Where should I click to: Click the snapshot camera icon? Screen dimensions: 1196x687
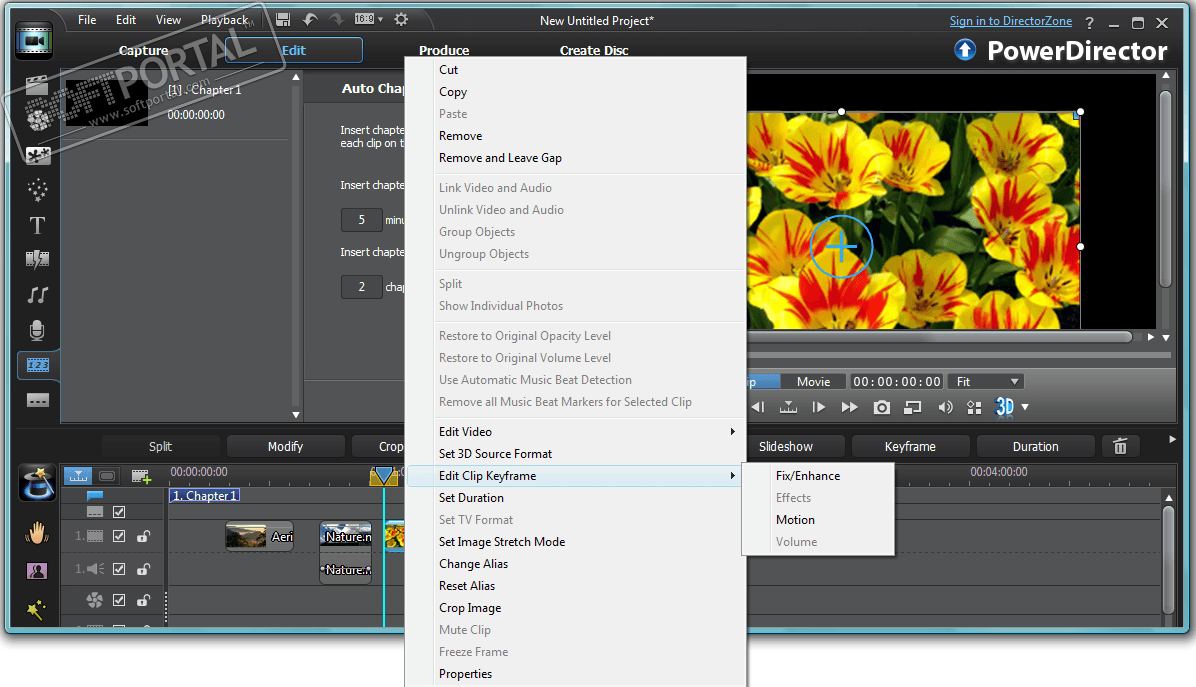pyautogui.click(x=881, y=407)
